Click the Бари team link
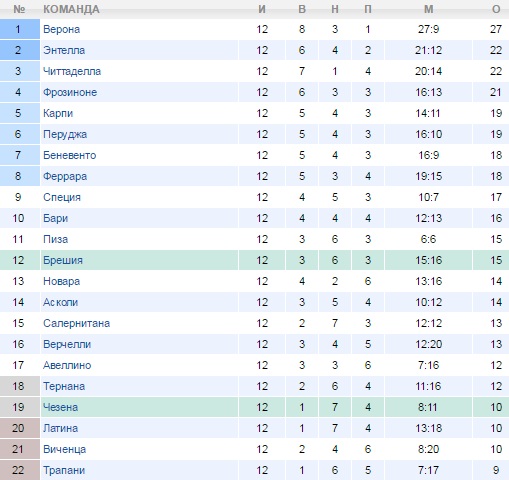This screenshot has width=509, height=480. click(x=55, y=218)
